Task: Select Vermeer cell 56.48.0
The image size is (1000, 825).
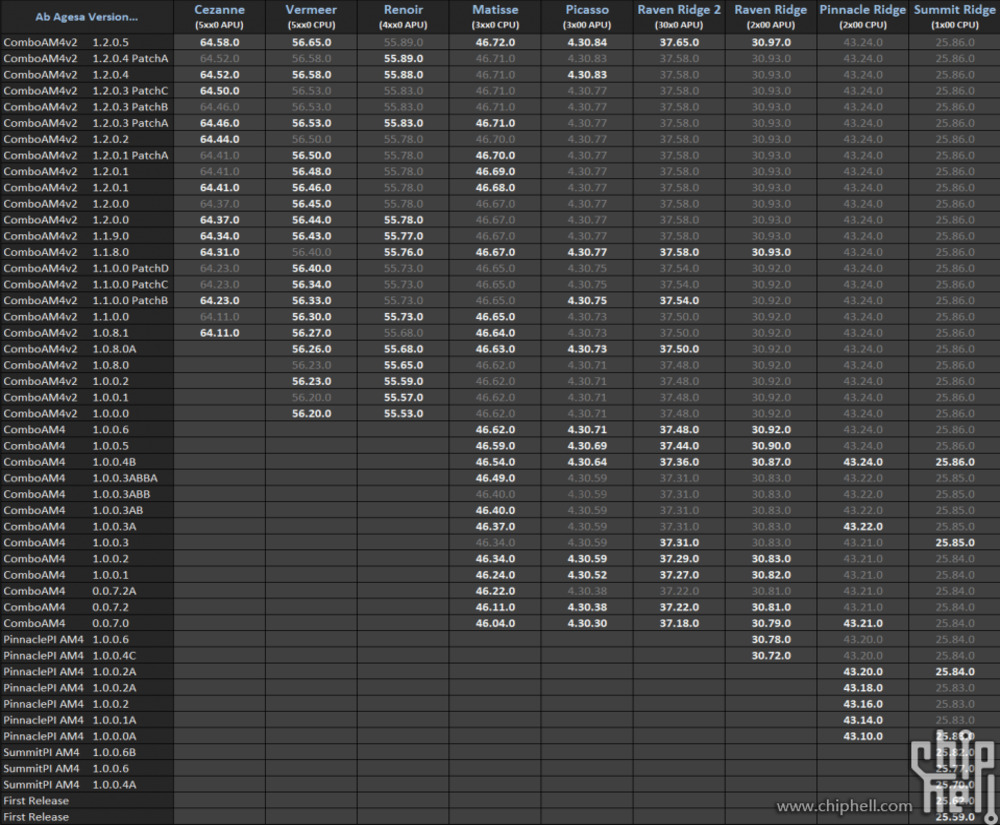Action: 311,172
